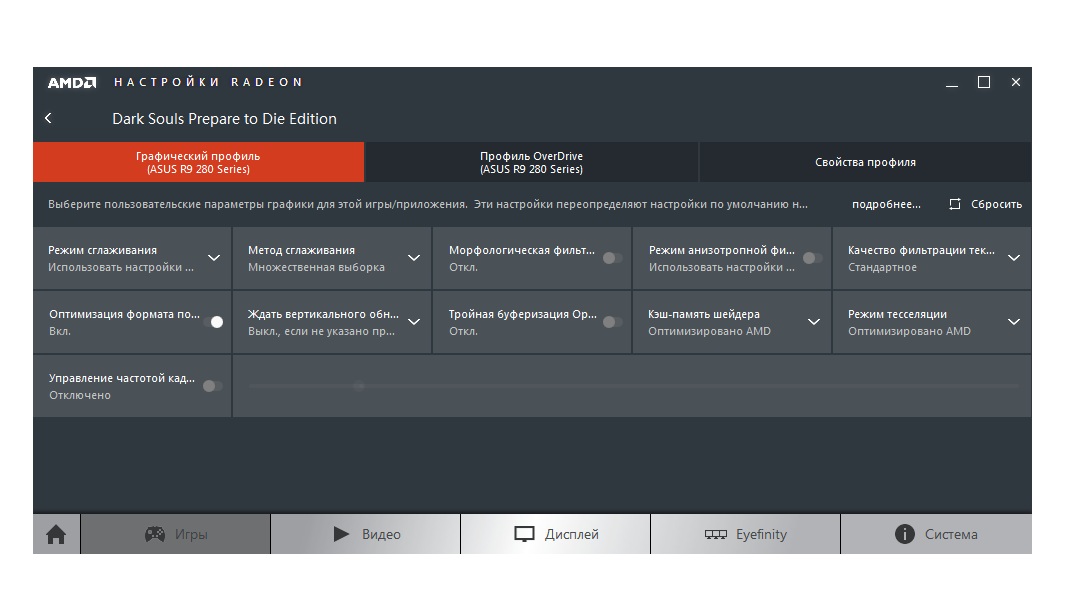Click the gamepad icon beside Игры
Image resolution: width=1090 pixels, height=614 pixels.
[154, 534]
